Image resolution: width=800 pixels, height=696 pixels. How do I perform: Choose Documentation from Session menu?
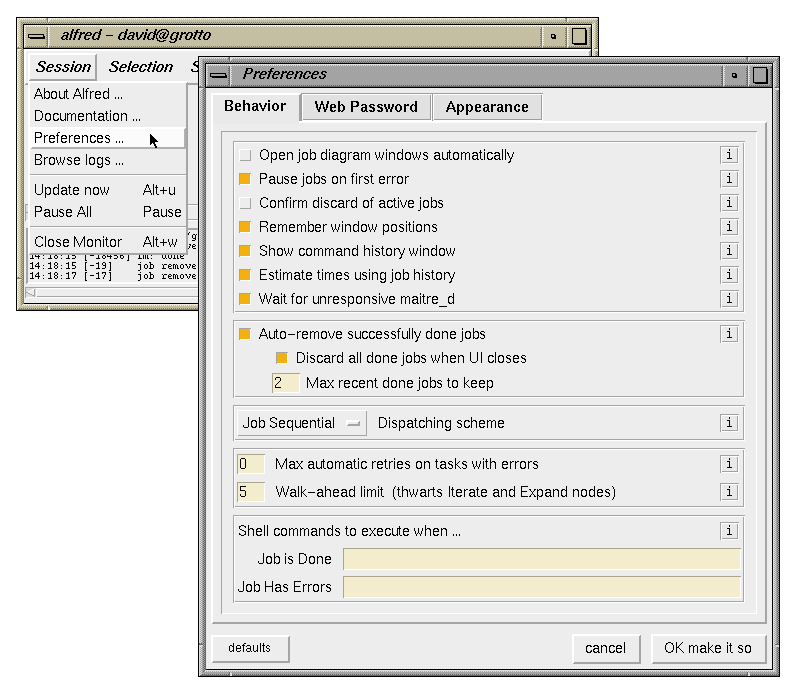point(108,116)
